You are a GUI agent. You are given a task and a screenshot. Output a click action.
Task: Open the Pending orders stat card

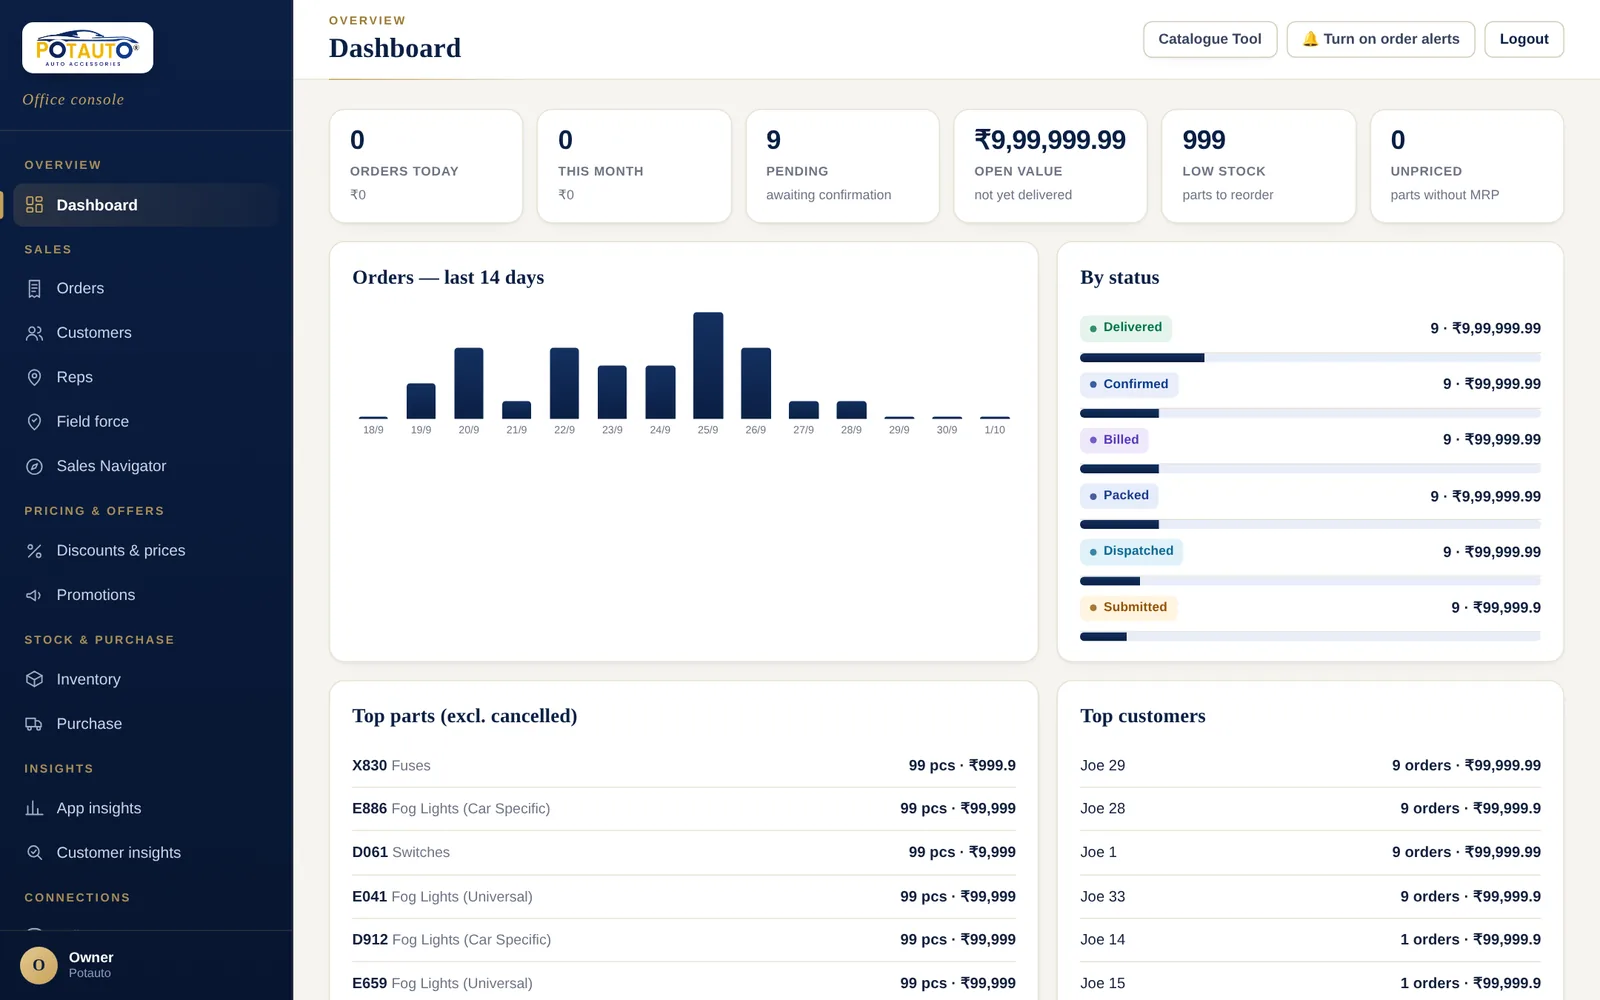tap(842, 166)
